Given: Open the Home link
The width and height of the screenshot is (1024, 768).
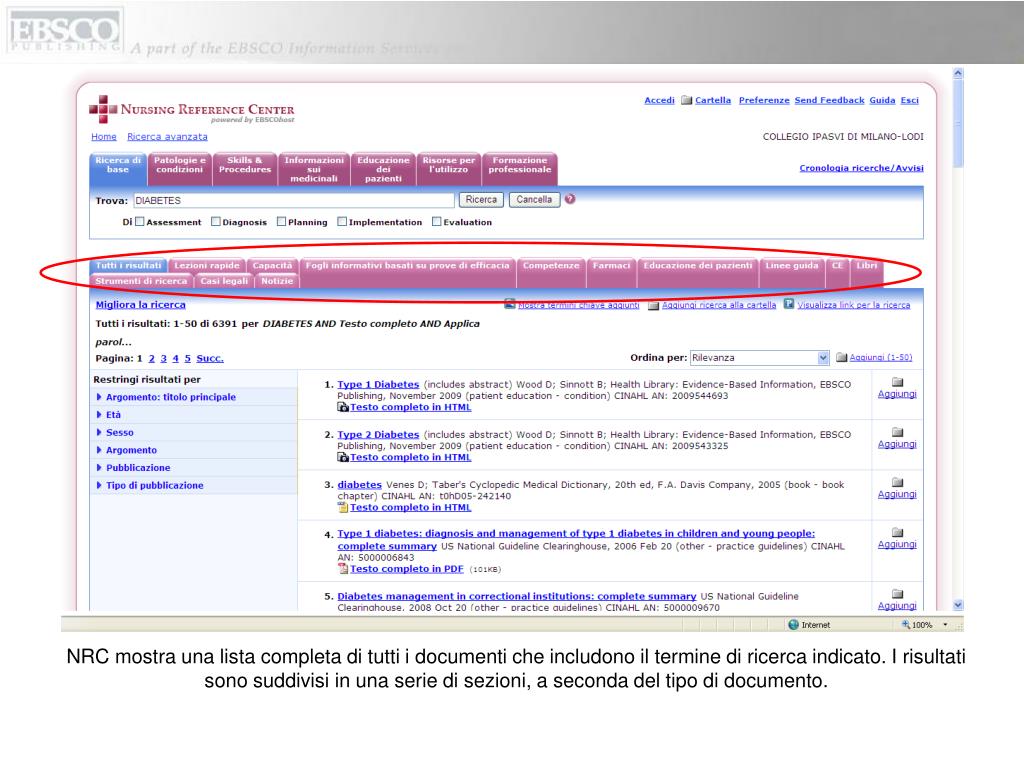Looking at the screenshot, I should click(104, 137).
